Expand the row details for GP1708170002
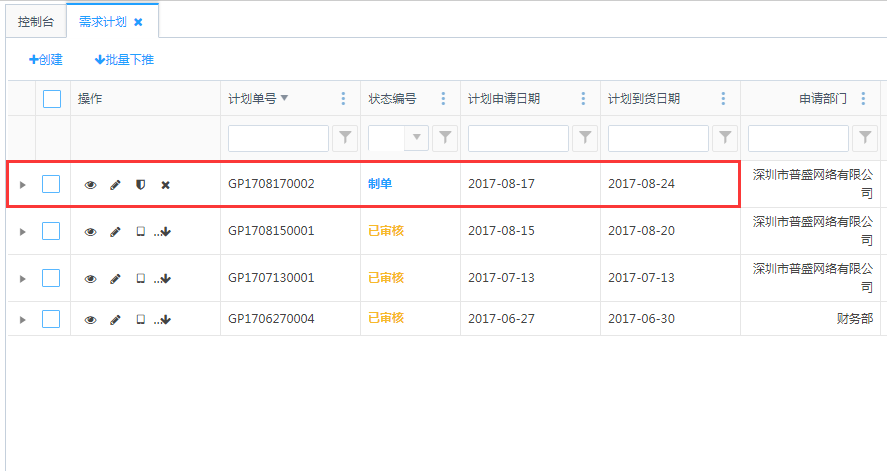Viewport: 887px width, 471px height. pos(22,185)
